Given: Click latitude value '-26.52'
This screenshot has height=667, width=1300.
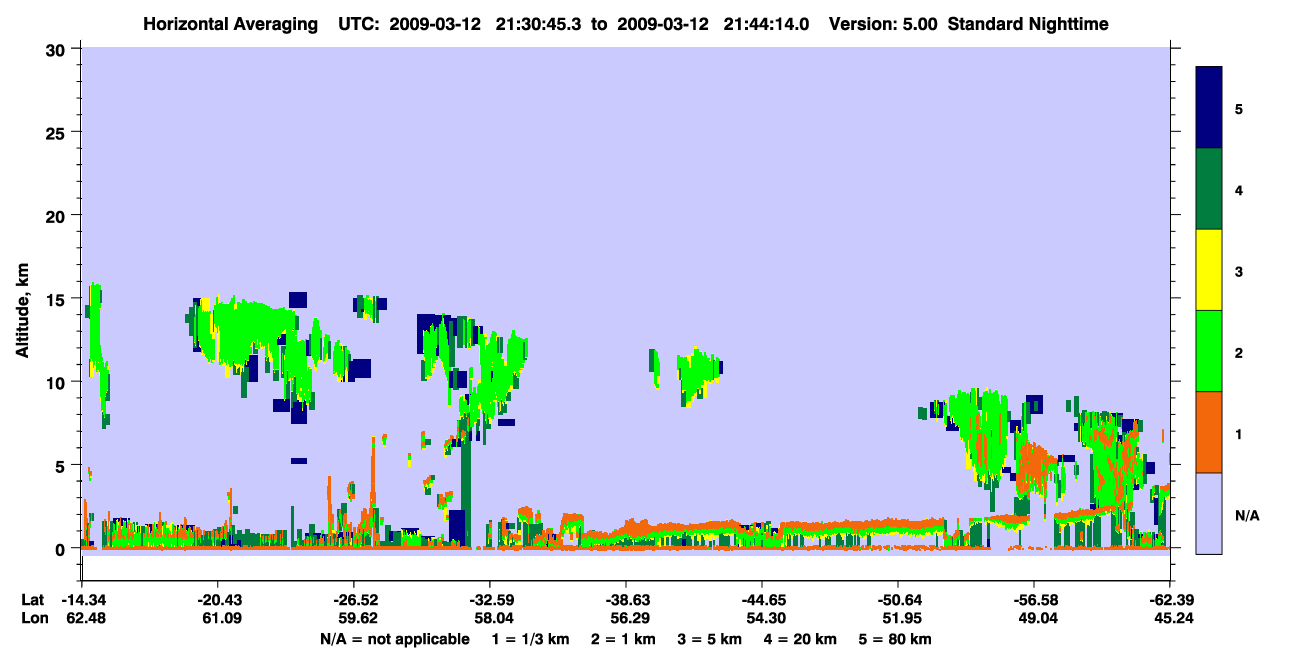Looking at the screenshot, I should (354, 600).
